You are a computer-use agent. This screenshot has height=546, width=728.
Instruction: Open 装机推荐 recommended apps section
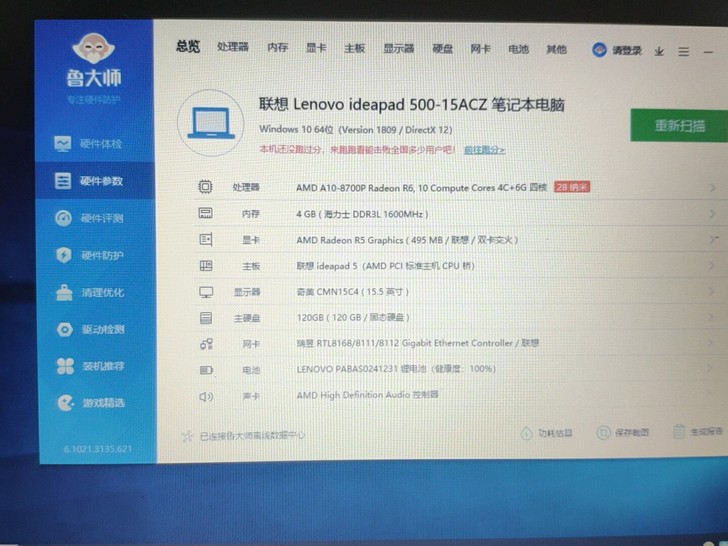coord(91,366)
